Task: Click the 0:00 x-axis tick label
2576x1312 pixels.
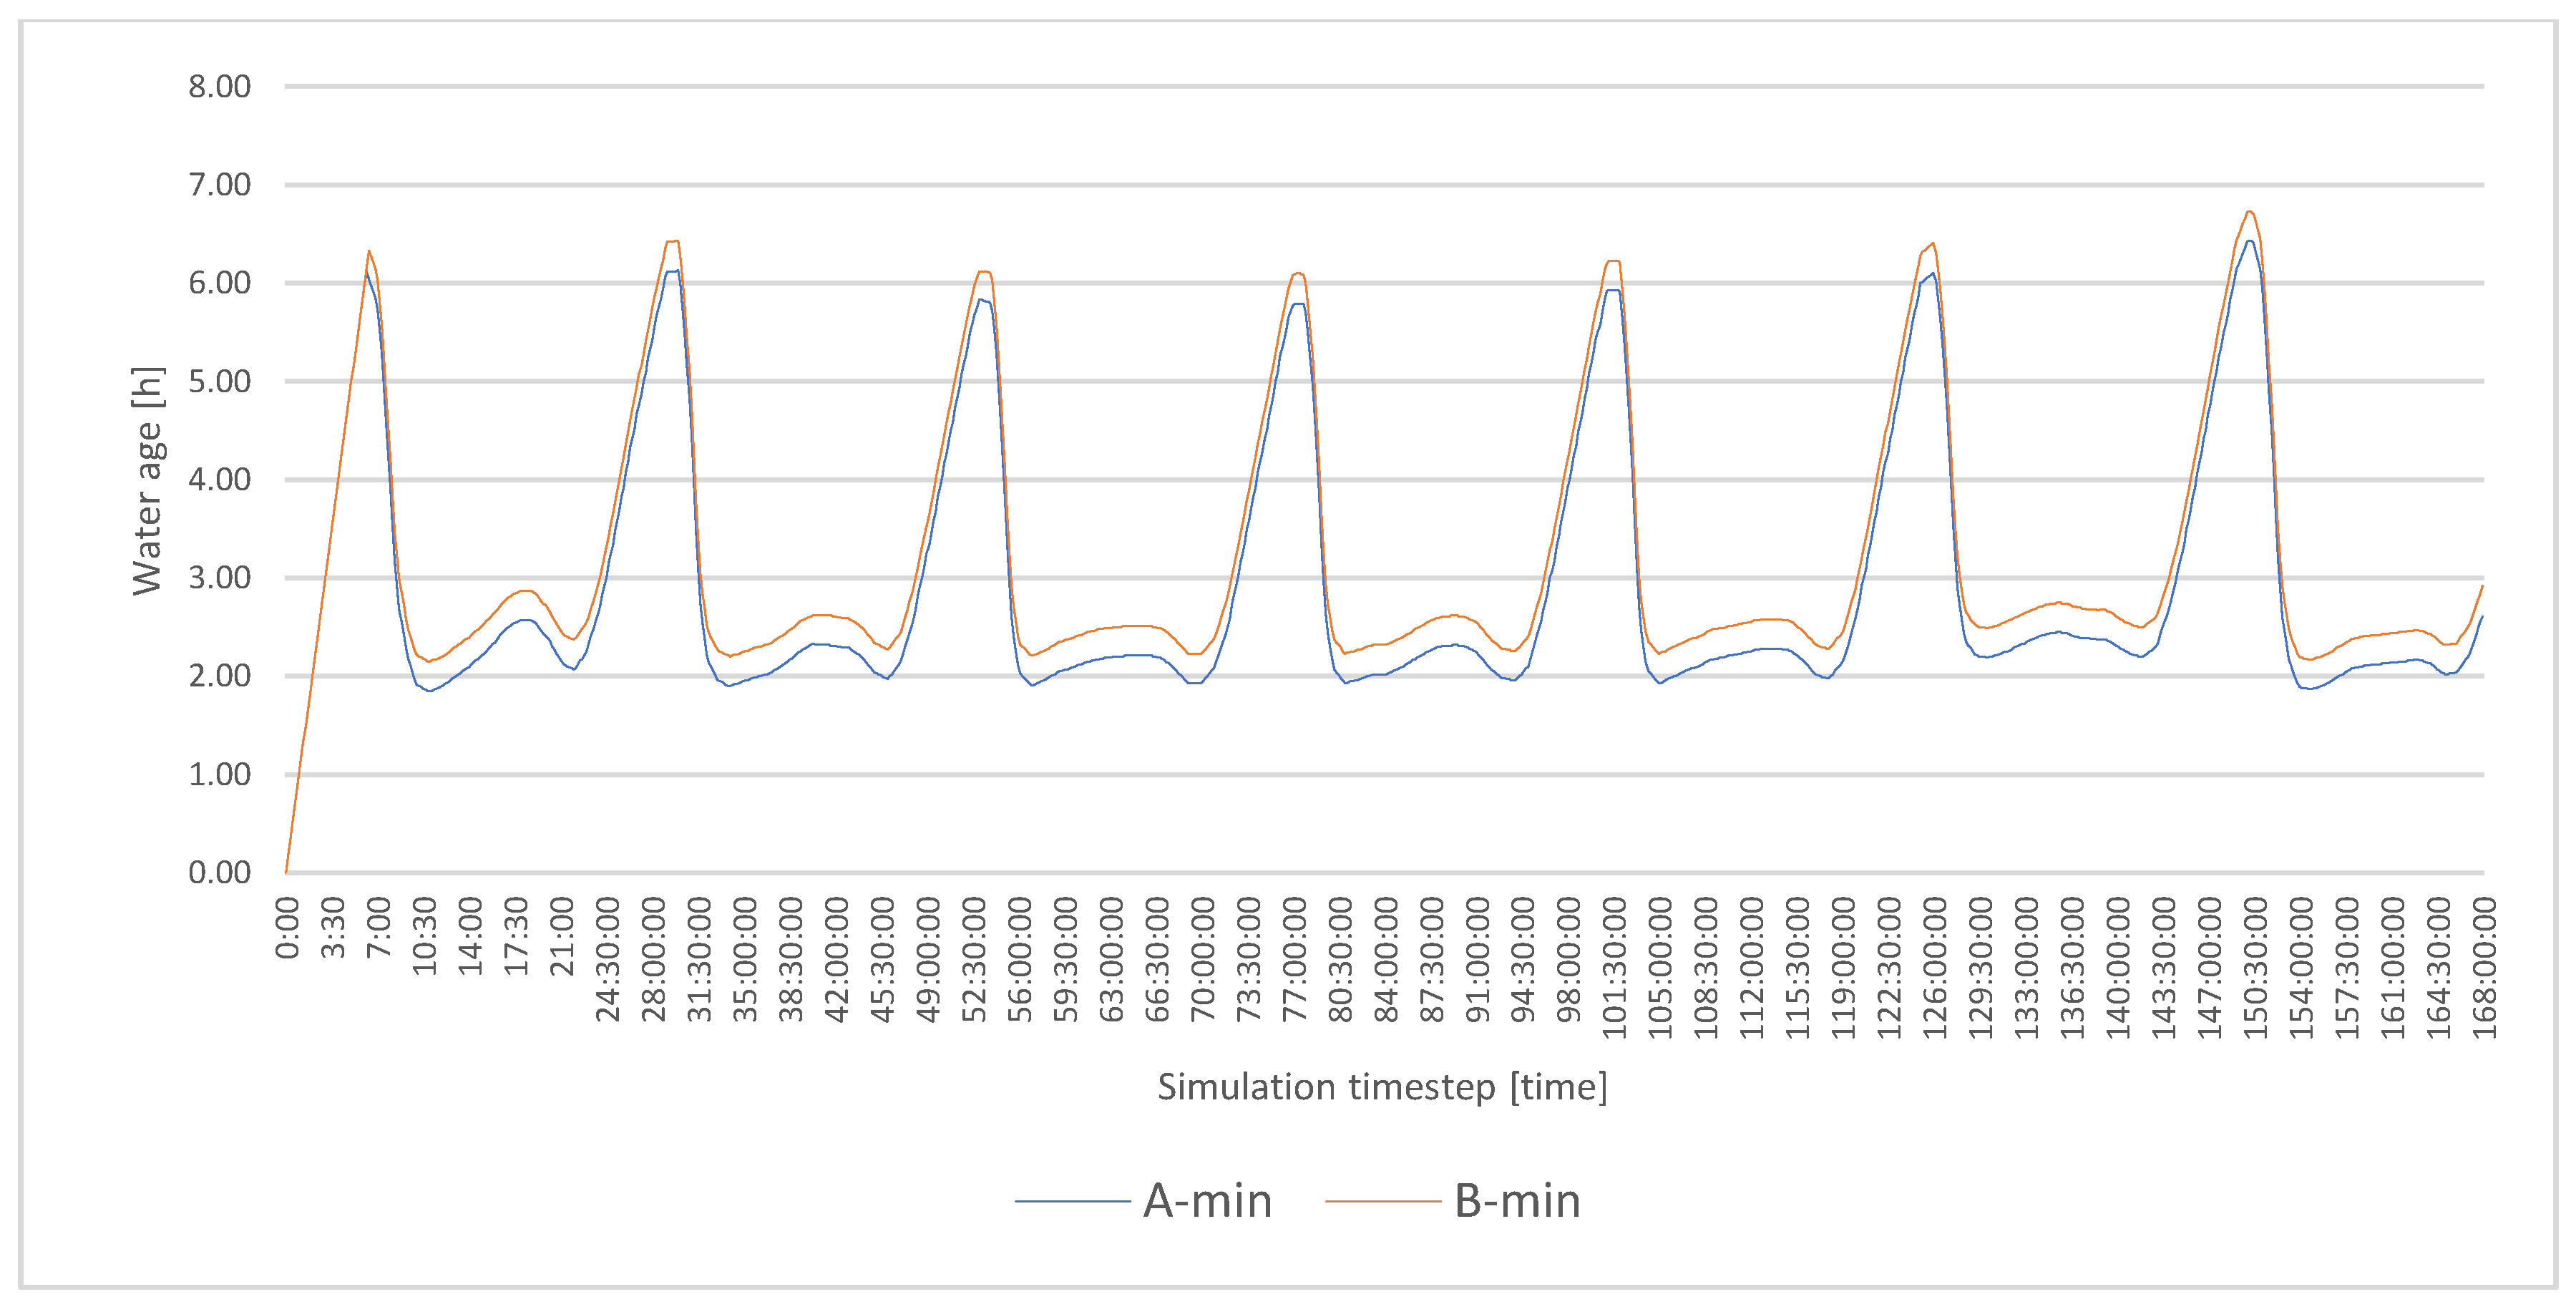Action: [x=287, y=928]
